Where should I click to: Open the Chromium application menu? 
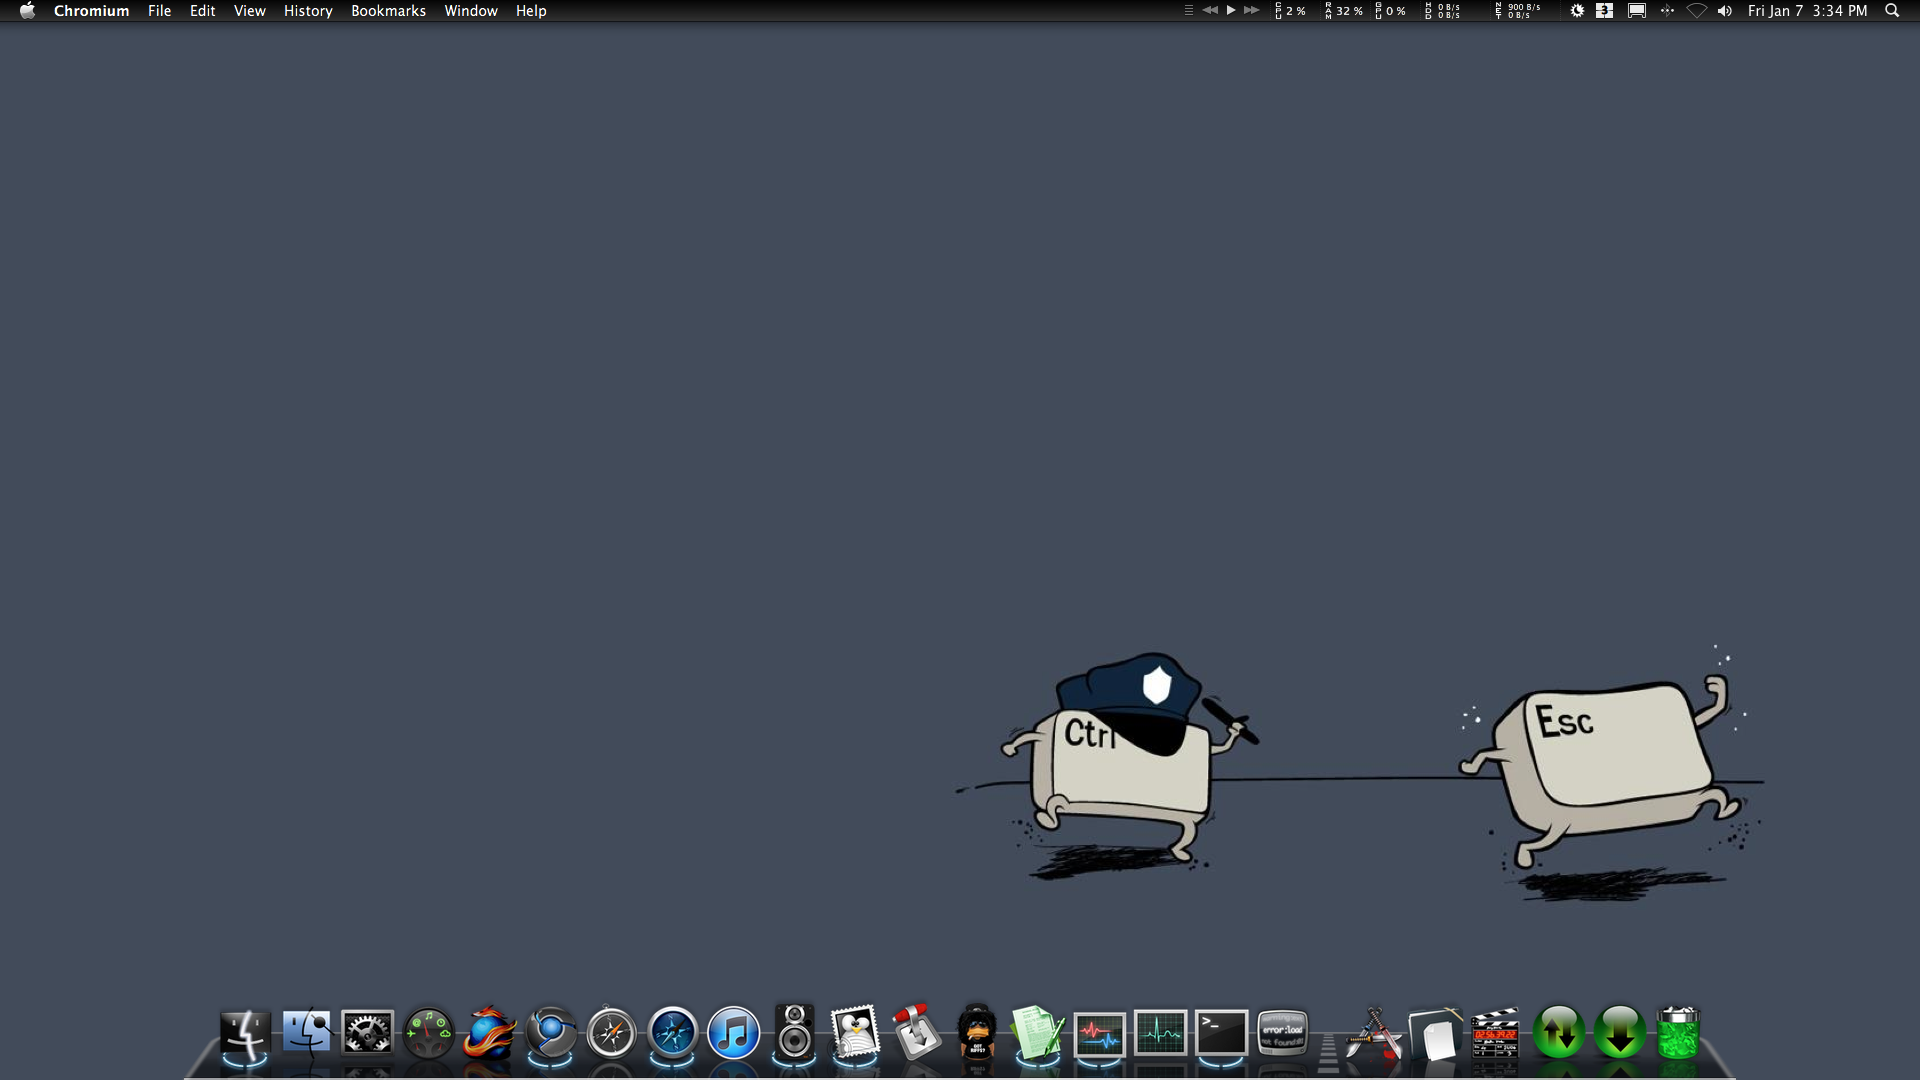pos(91,11)
